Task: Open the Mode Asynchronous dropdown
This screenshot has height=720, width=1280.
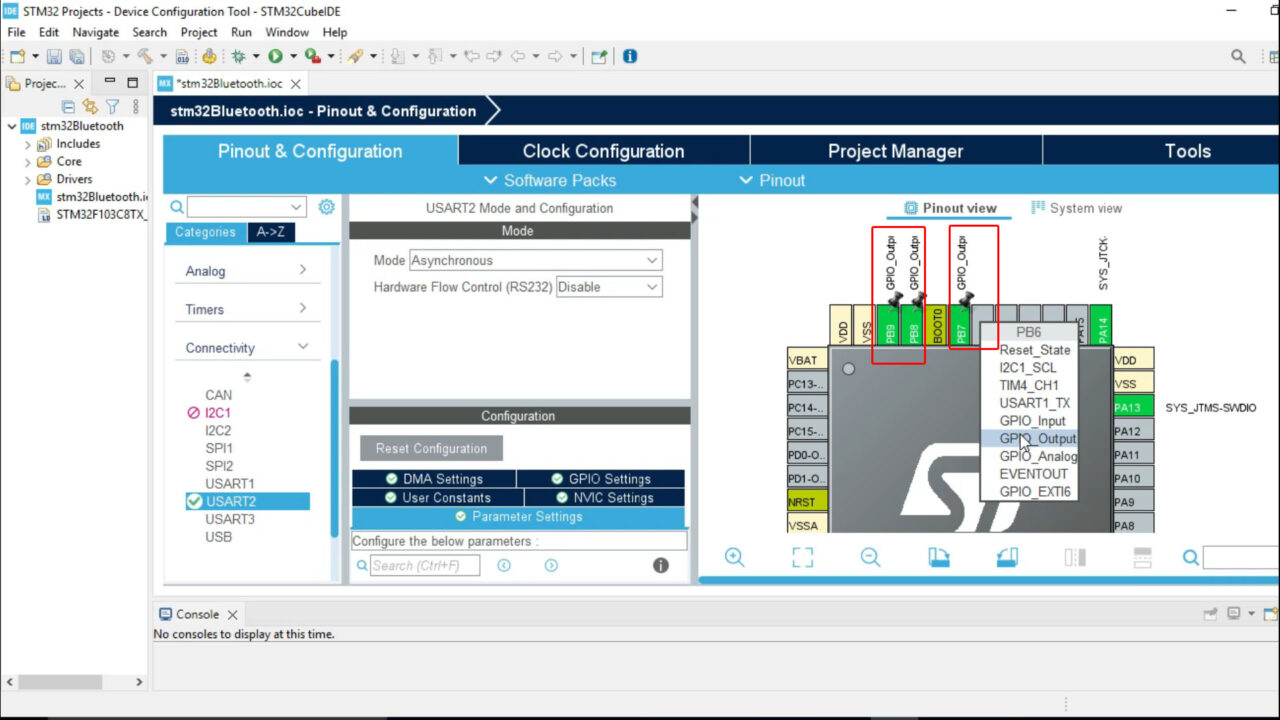Action: coord(535,260)
